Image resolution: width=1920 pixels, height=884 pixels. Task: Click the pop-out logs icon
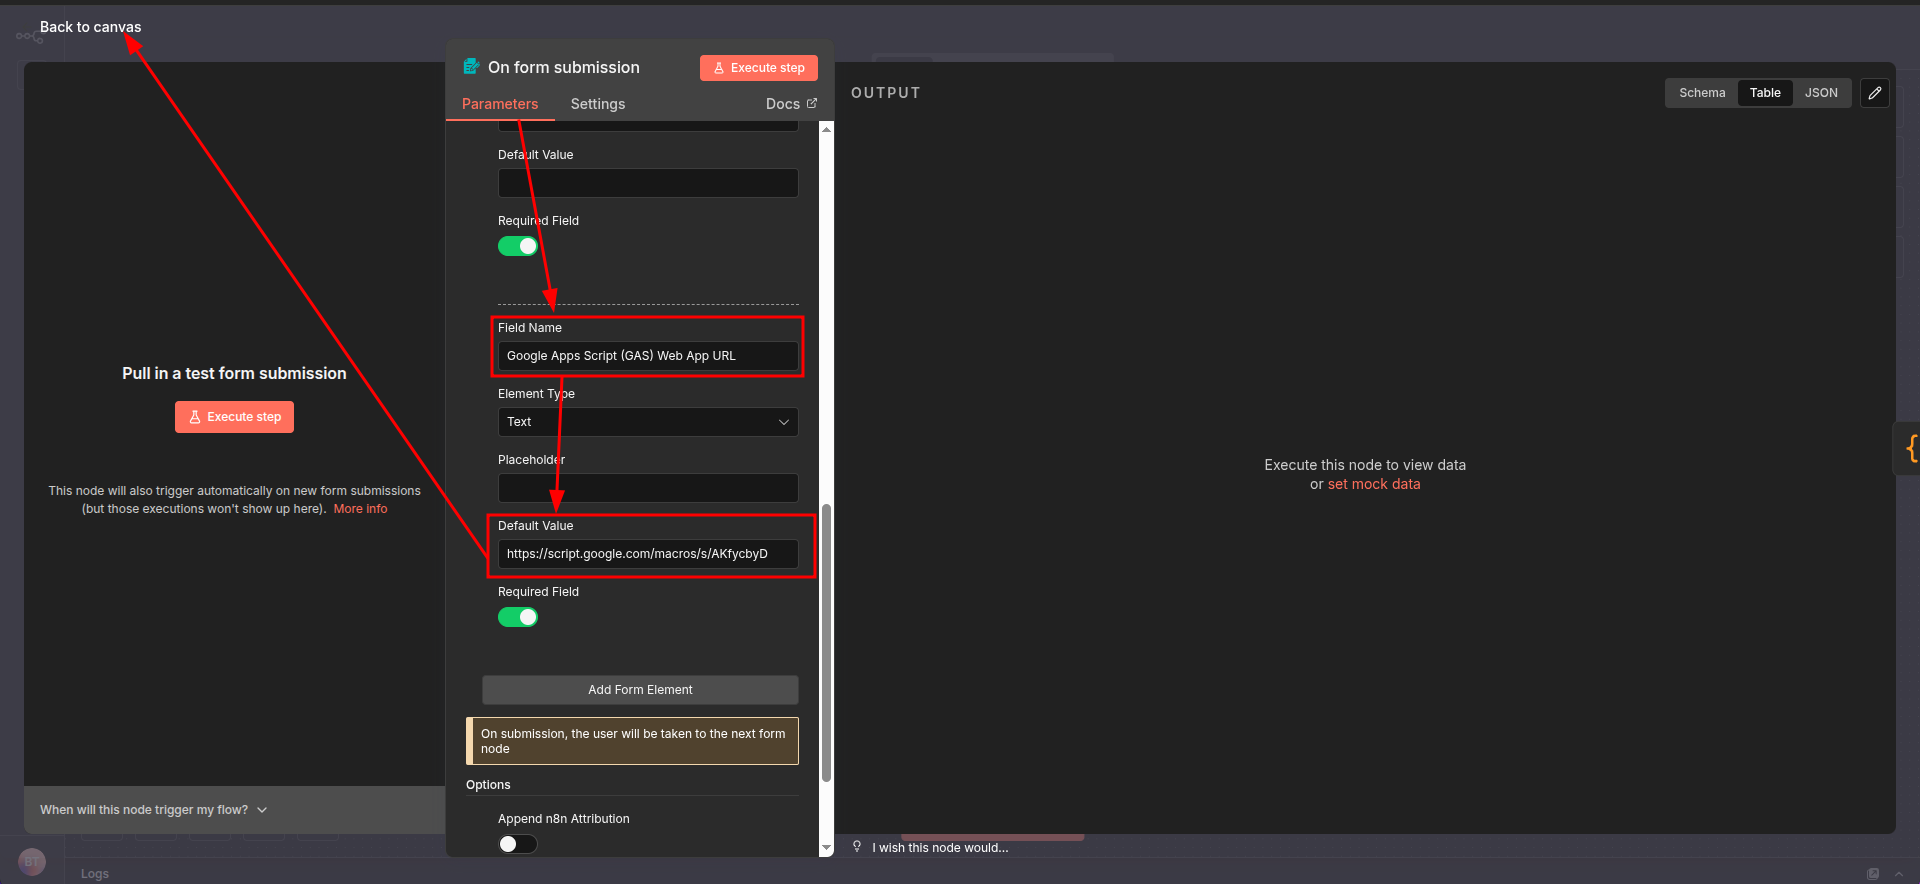tap(1873, 874)
